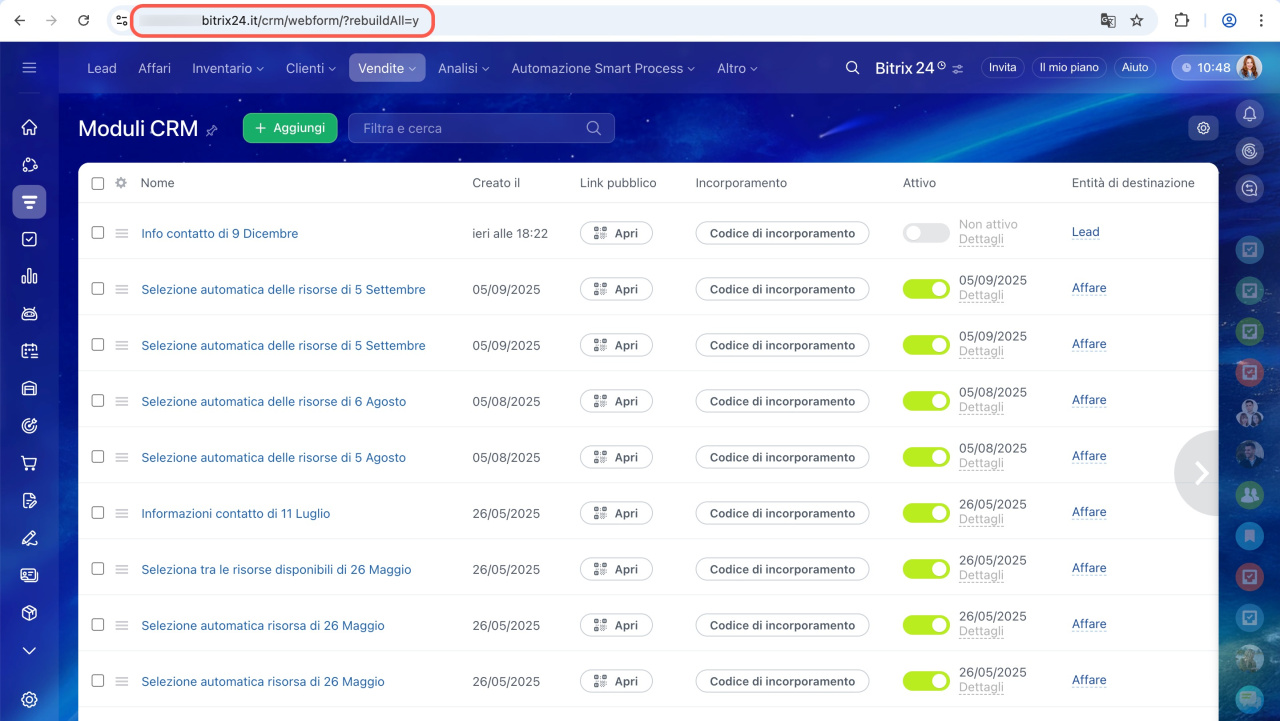Open the Lead tab
This screenshot has width=1280, height=721.
pyautogui.click(x=102, y=68)
